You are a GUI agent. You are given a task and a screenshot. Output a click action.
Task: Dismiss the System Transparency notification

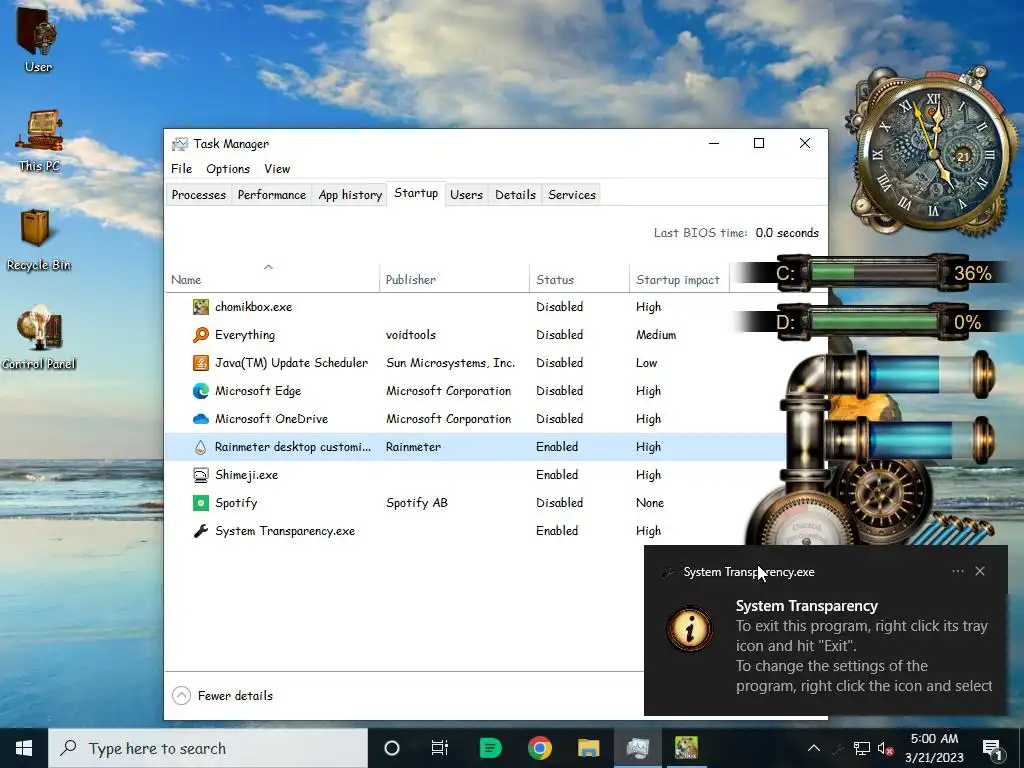click(x=980, y=571)
